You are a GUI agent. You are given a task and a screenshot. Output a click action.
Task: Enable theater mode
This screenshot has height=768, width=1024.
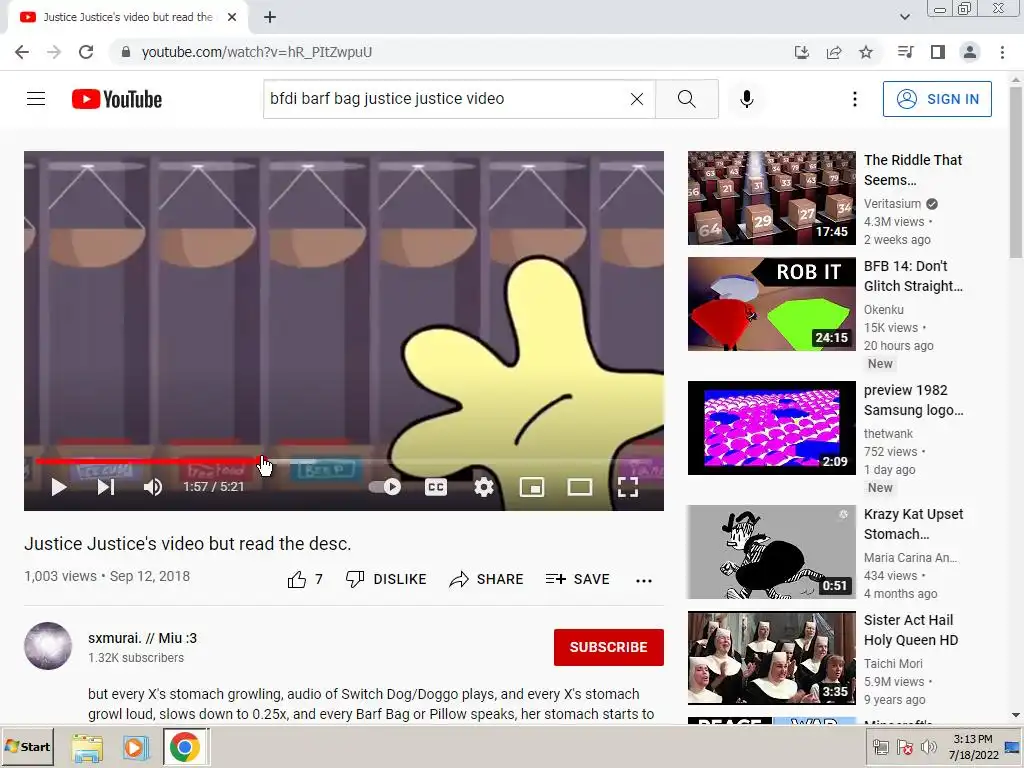580,487
